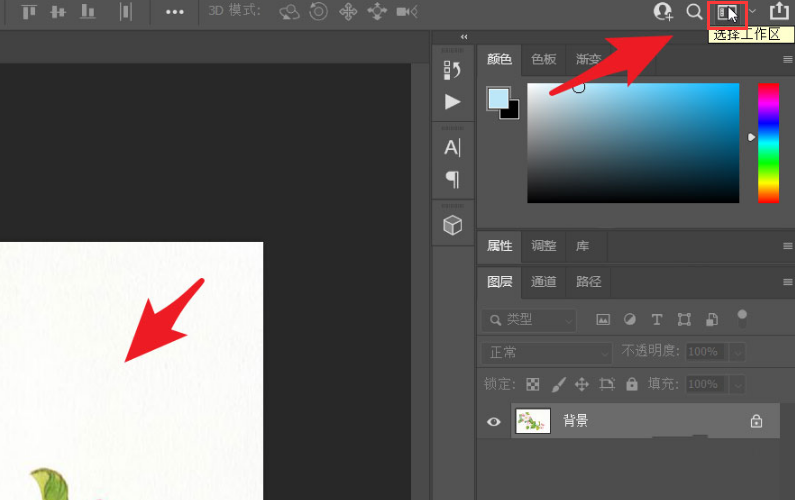Open the properties panel flyout menu
The height and width of the screenshot is (500, 795).
pos(787,246)
